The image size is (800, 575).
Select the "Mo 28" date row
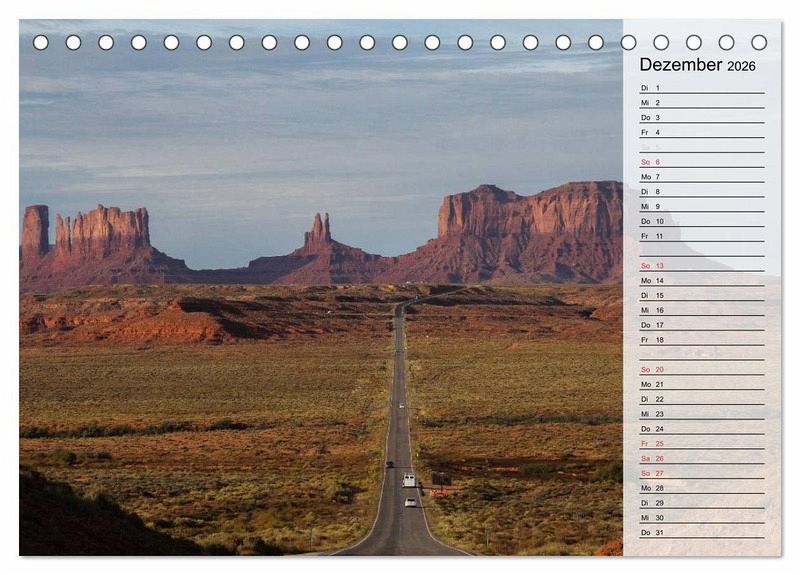(x=702, y=488)
